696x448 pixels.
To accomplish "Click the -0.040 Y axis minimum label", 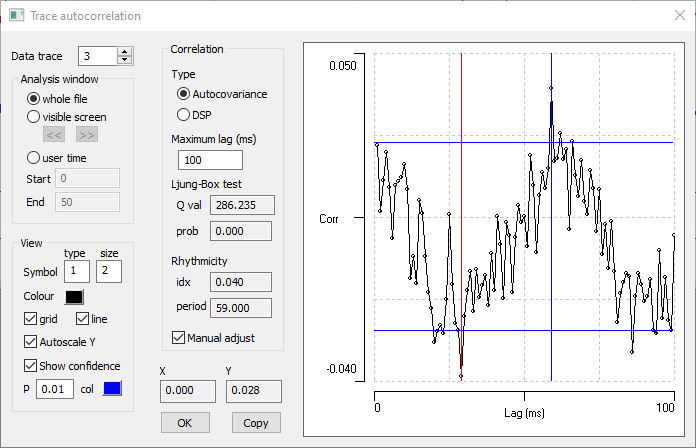I will coord(341,369).
